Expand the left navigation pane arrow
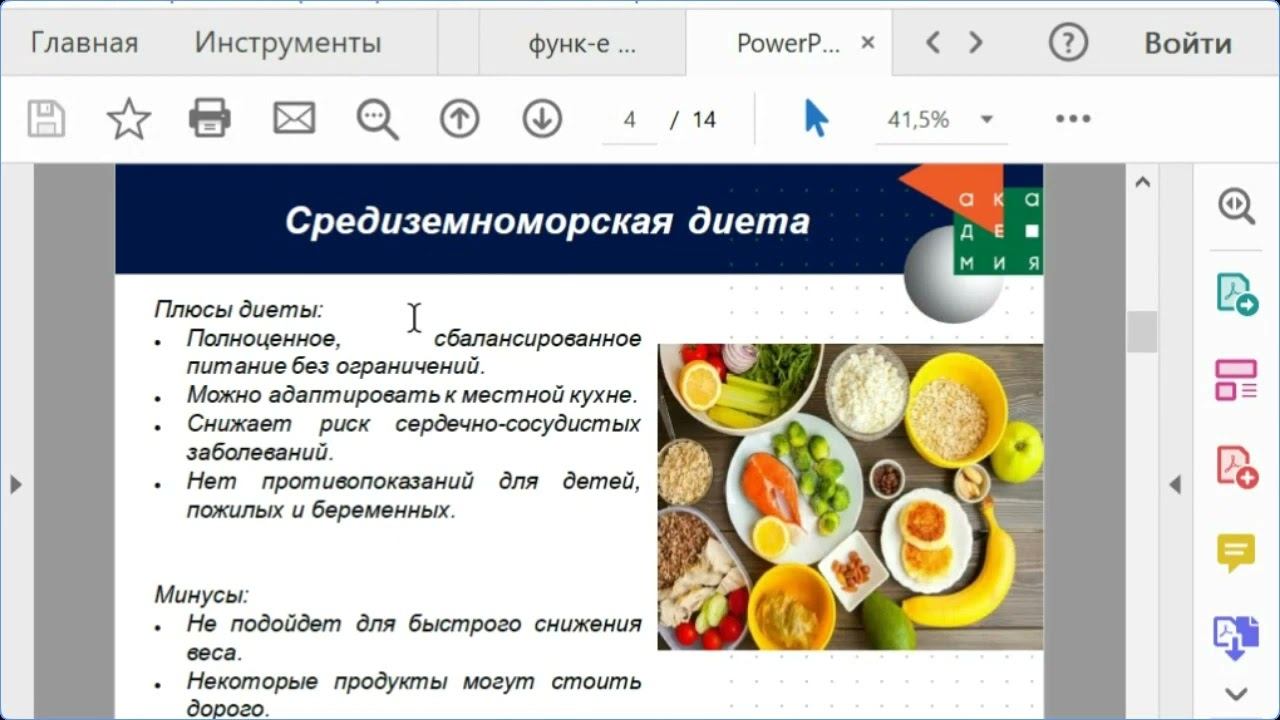The width and height of the screenshot is (1280, 720). click(x=15, y=485)
